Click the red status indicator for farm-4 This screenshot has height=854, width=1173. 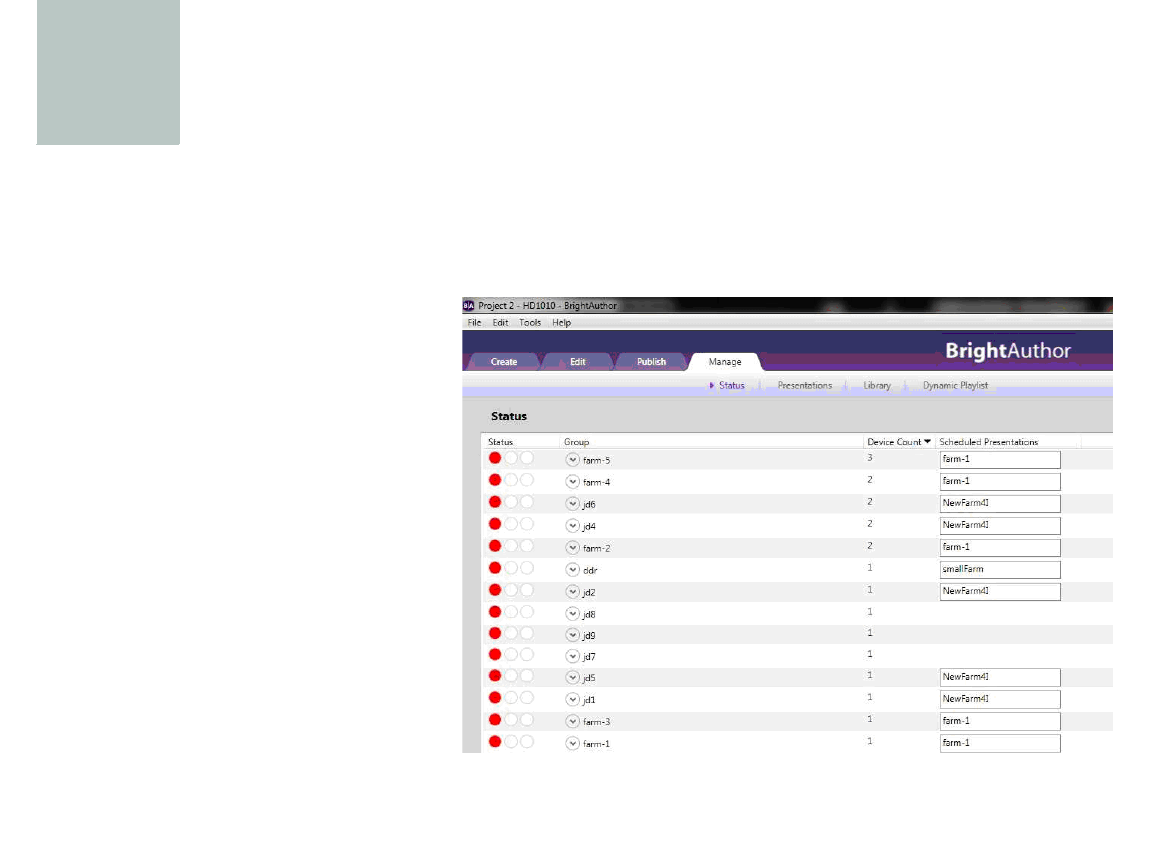pos(495,479)
